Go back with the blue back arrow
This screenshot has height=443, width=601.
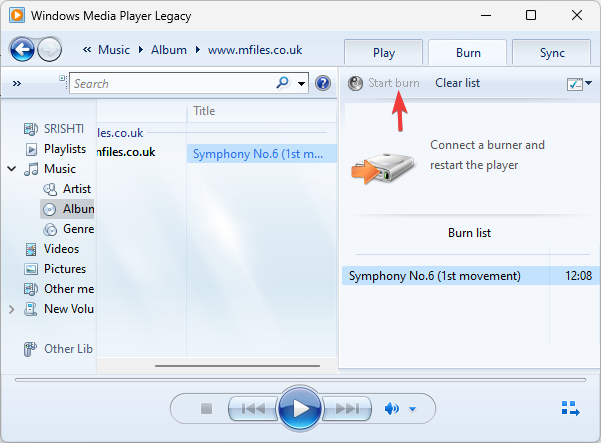[22, 49]
